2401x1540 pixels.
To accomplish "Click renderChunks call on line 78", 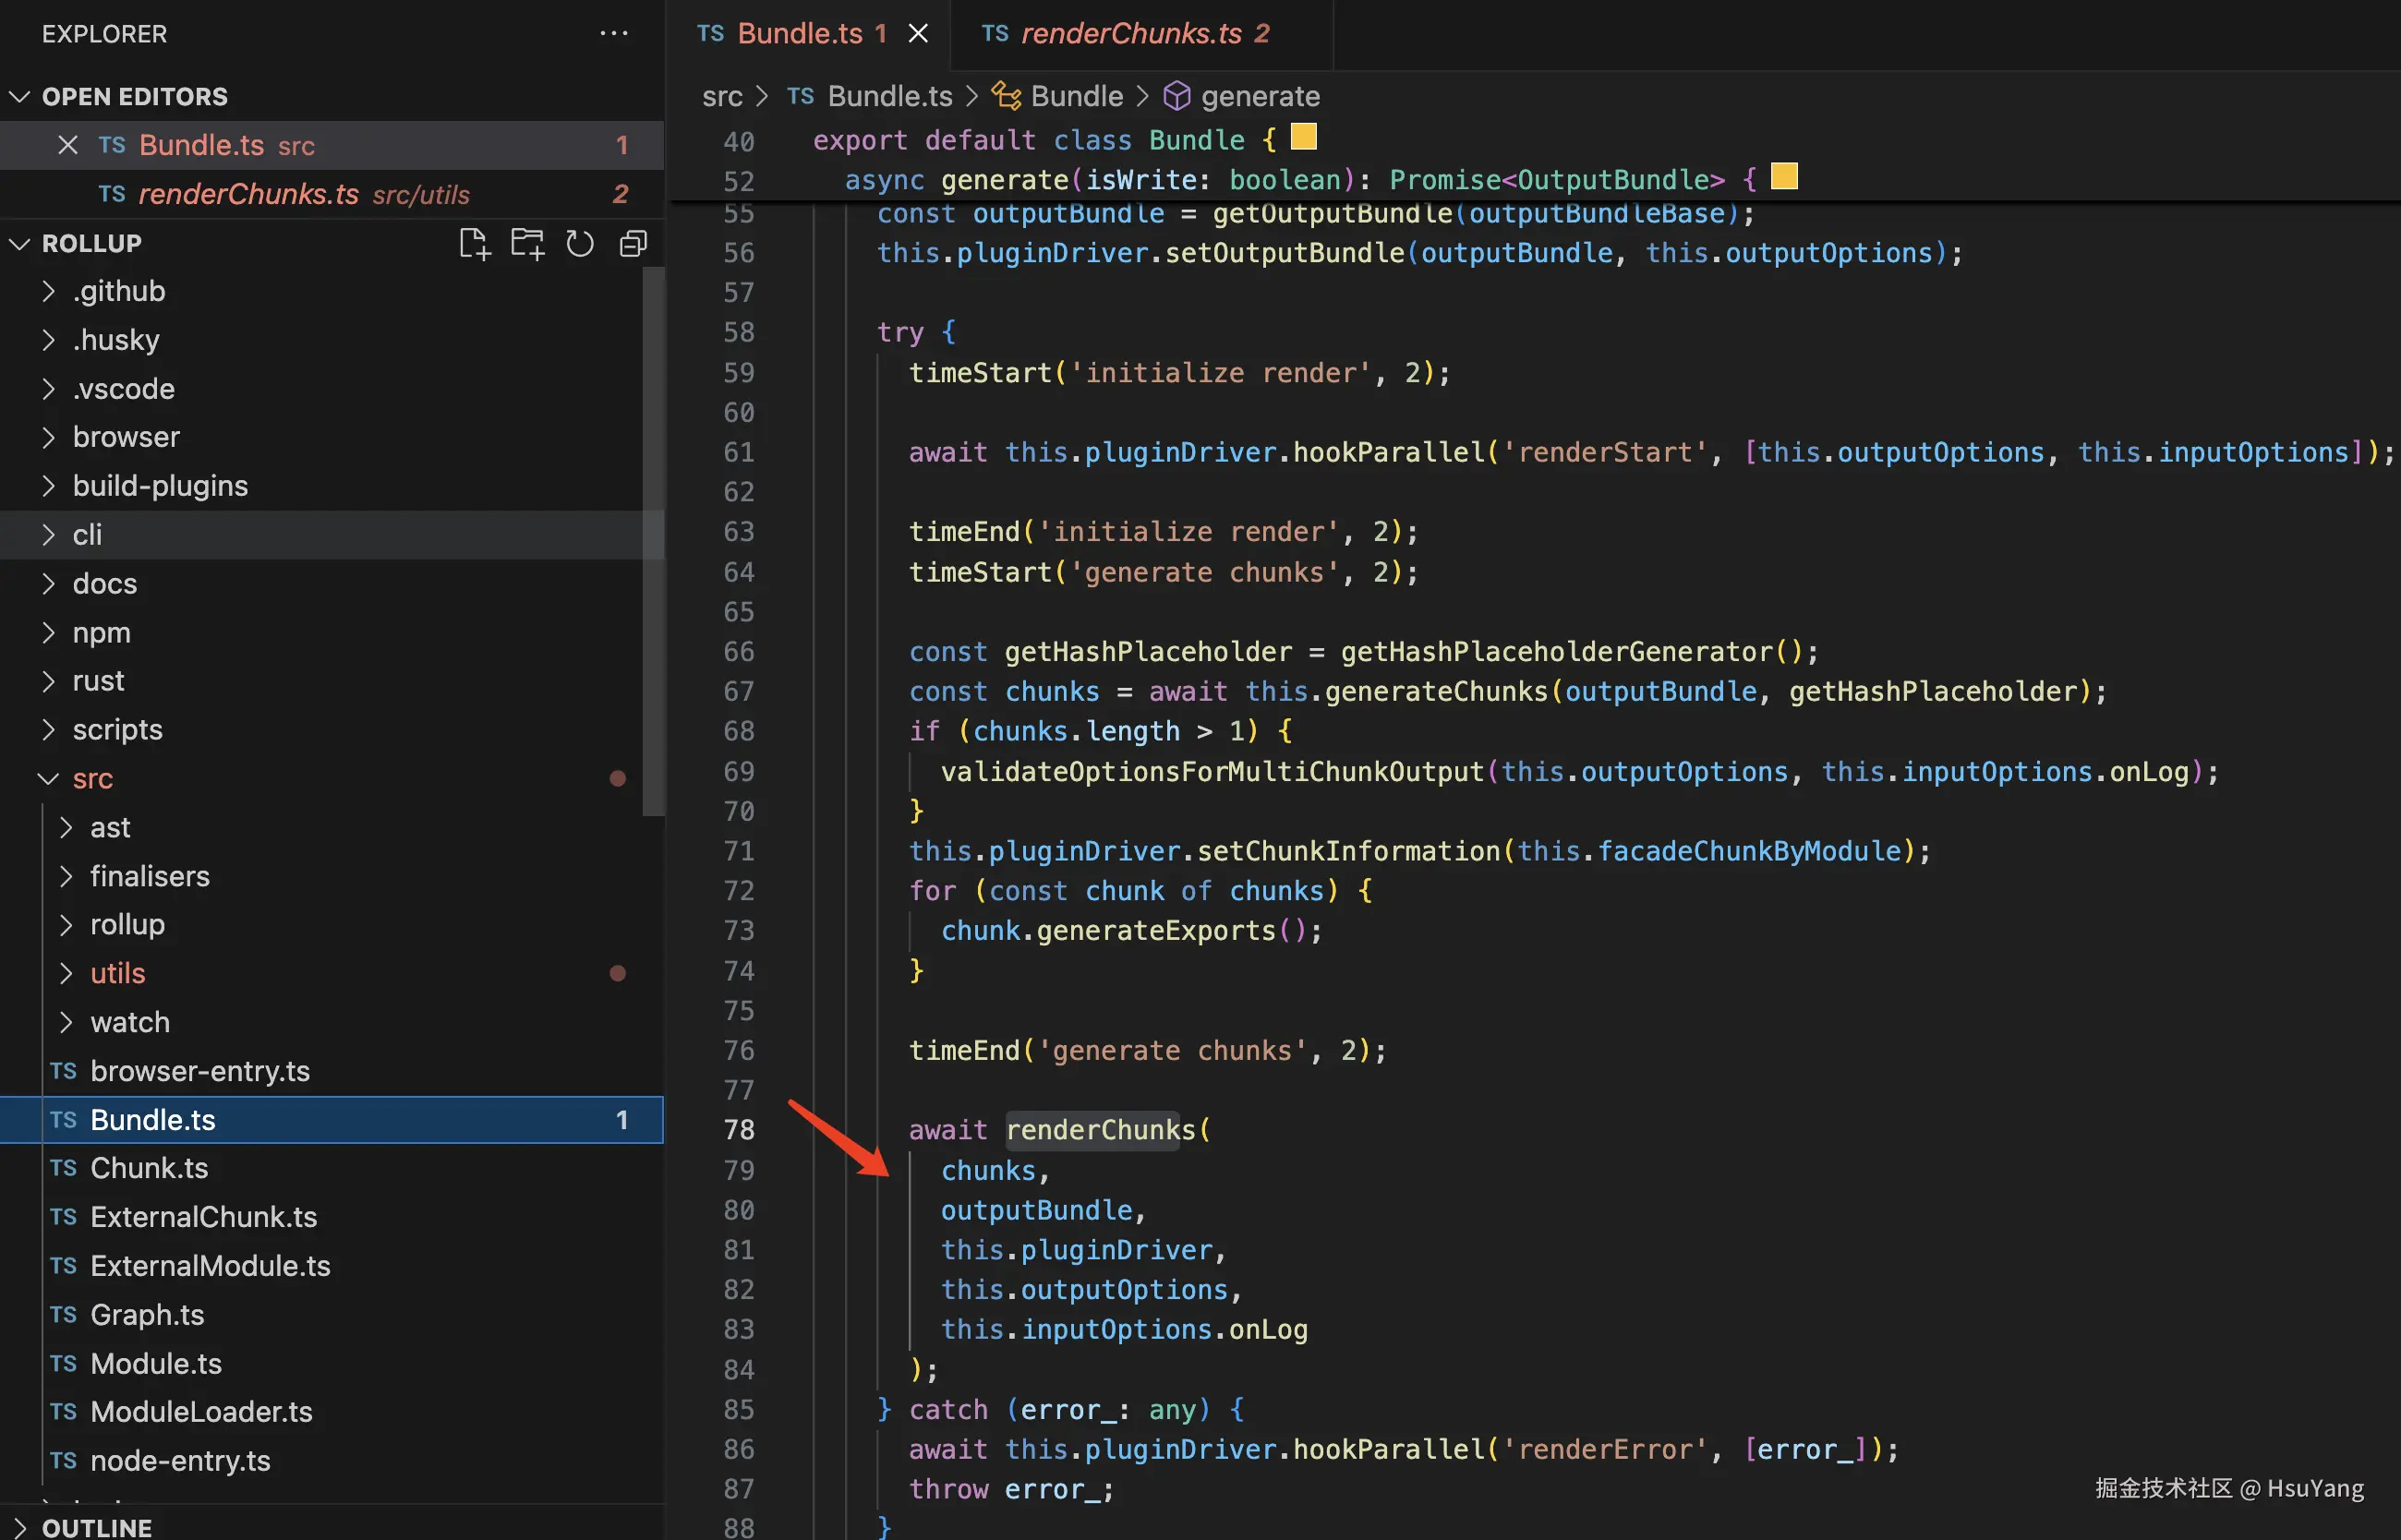I will (x=1099, y=1130).
